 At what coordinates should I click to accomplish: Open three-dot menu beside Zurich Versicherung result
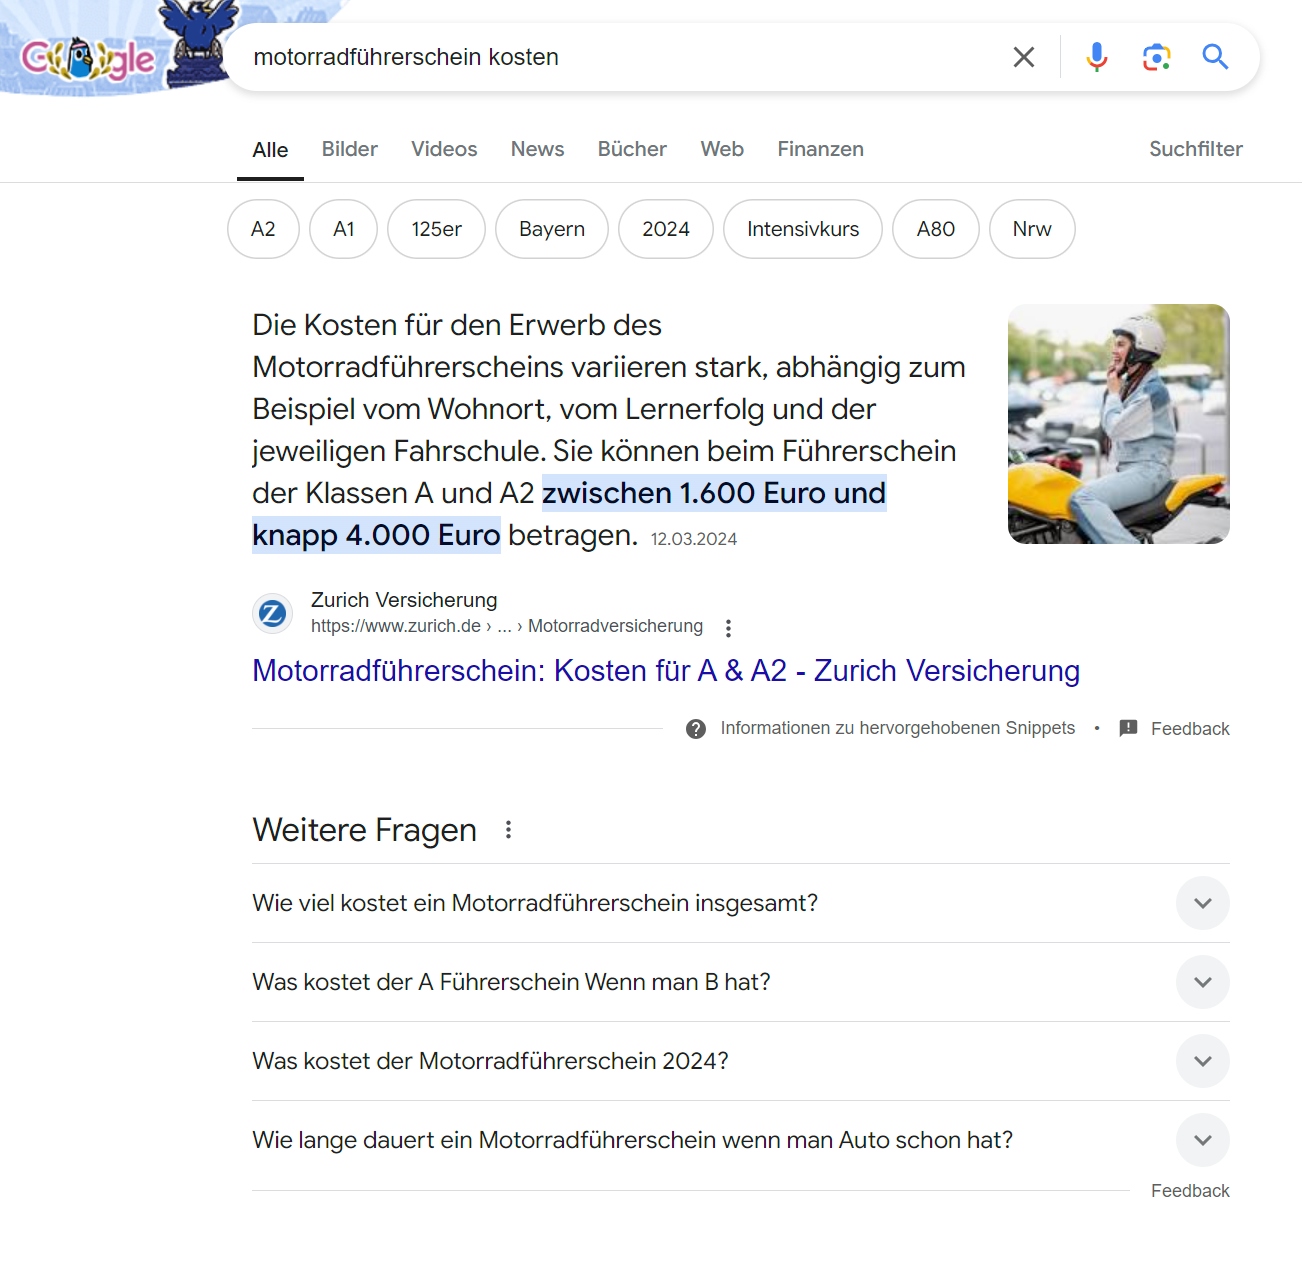pos(728,628)
